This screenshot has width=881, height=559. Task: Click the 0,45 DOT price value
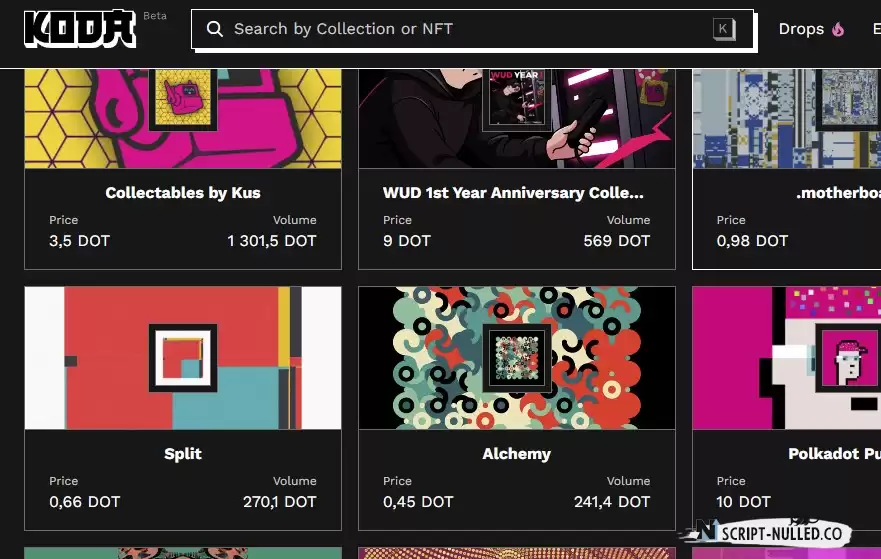418,502
